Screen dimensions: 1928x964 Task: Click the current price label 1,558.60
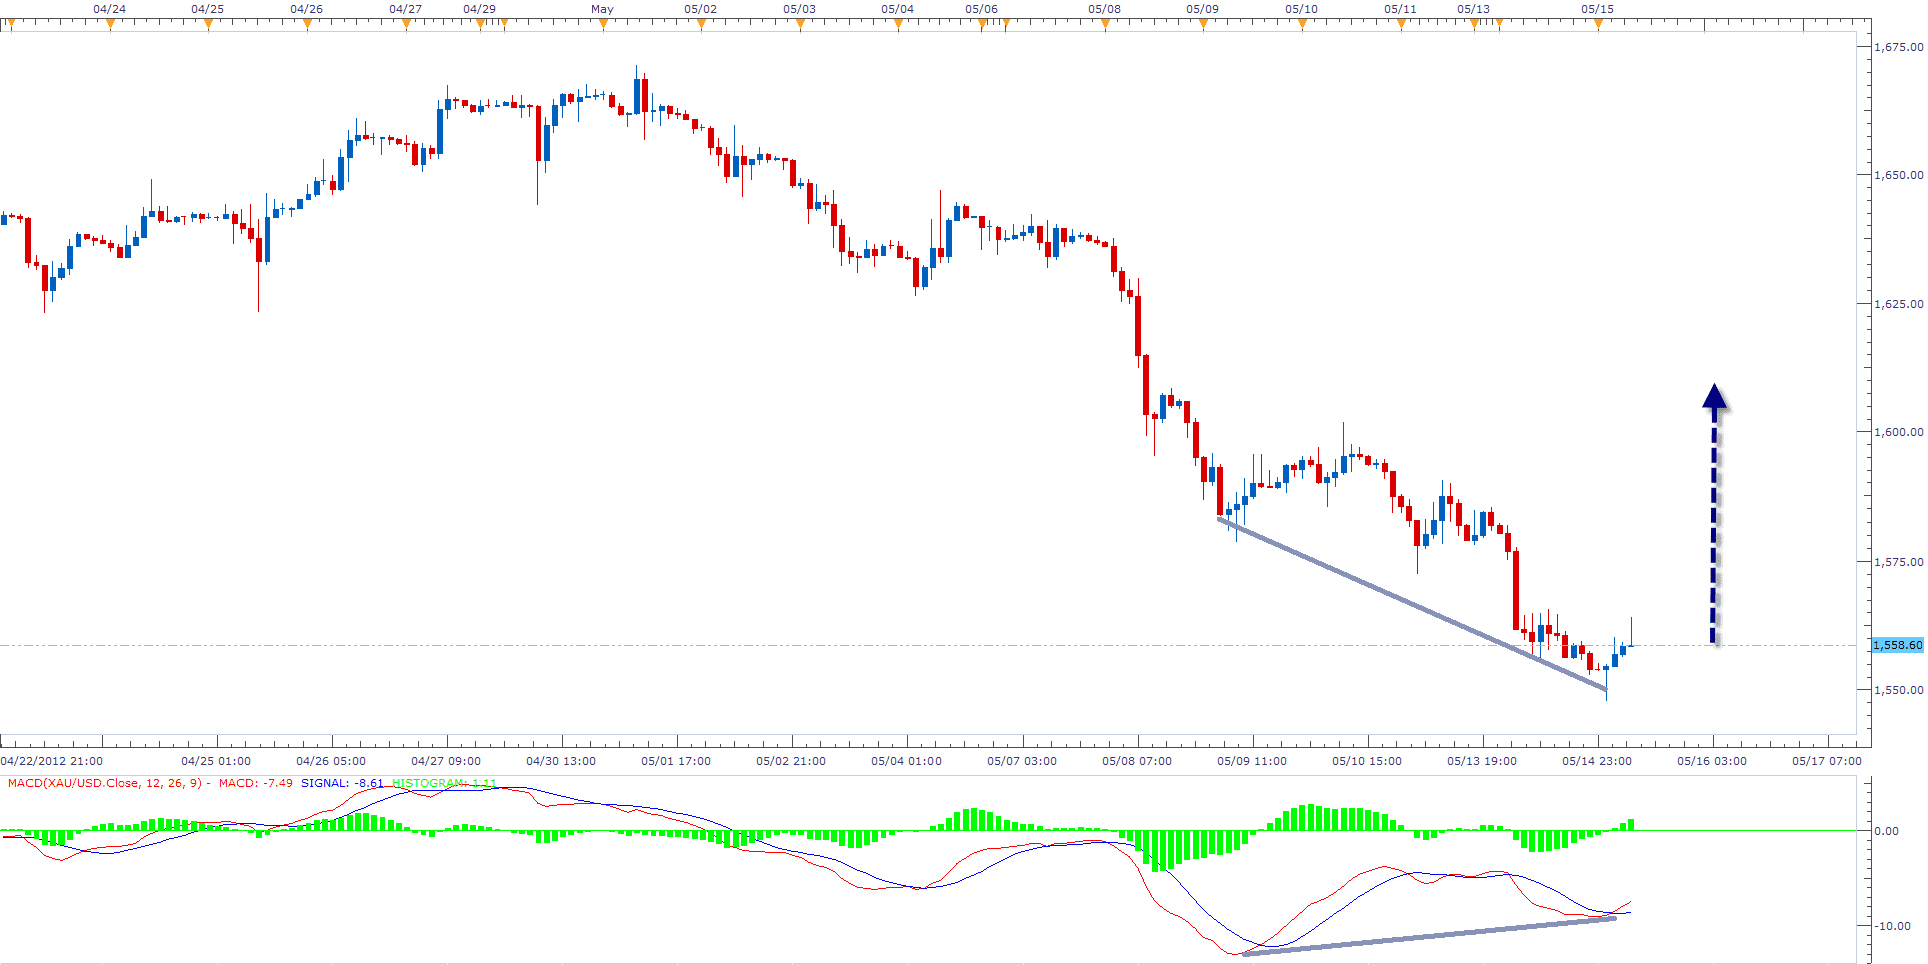coord(1897,646)
